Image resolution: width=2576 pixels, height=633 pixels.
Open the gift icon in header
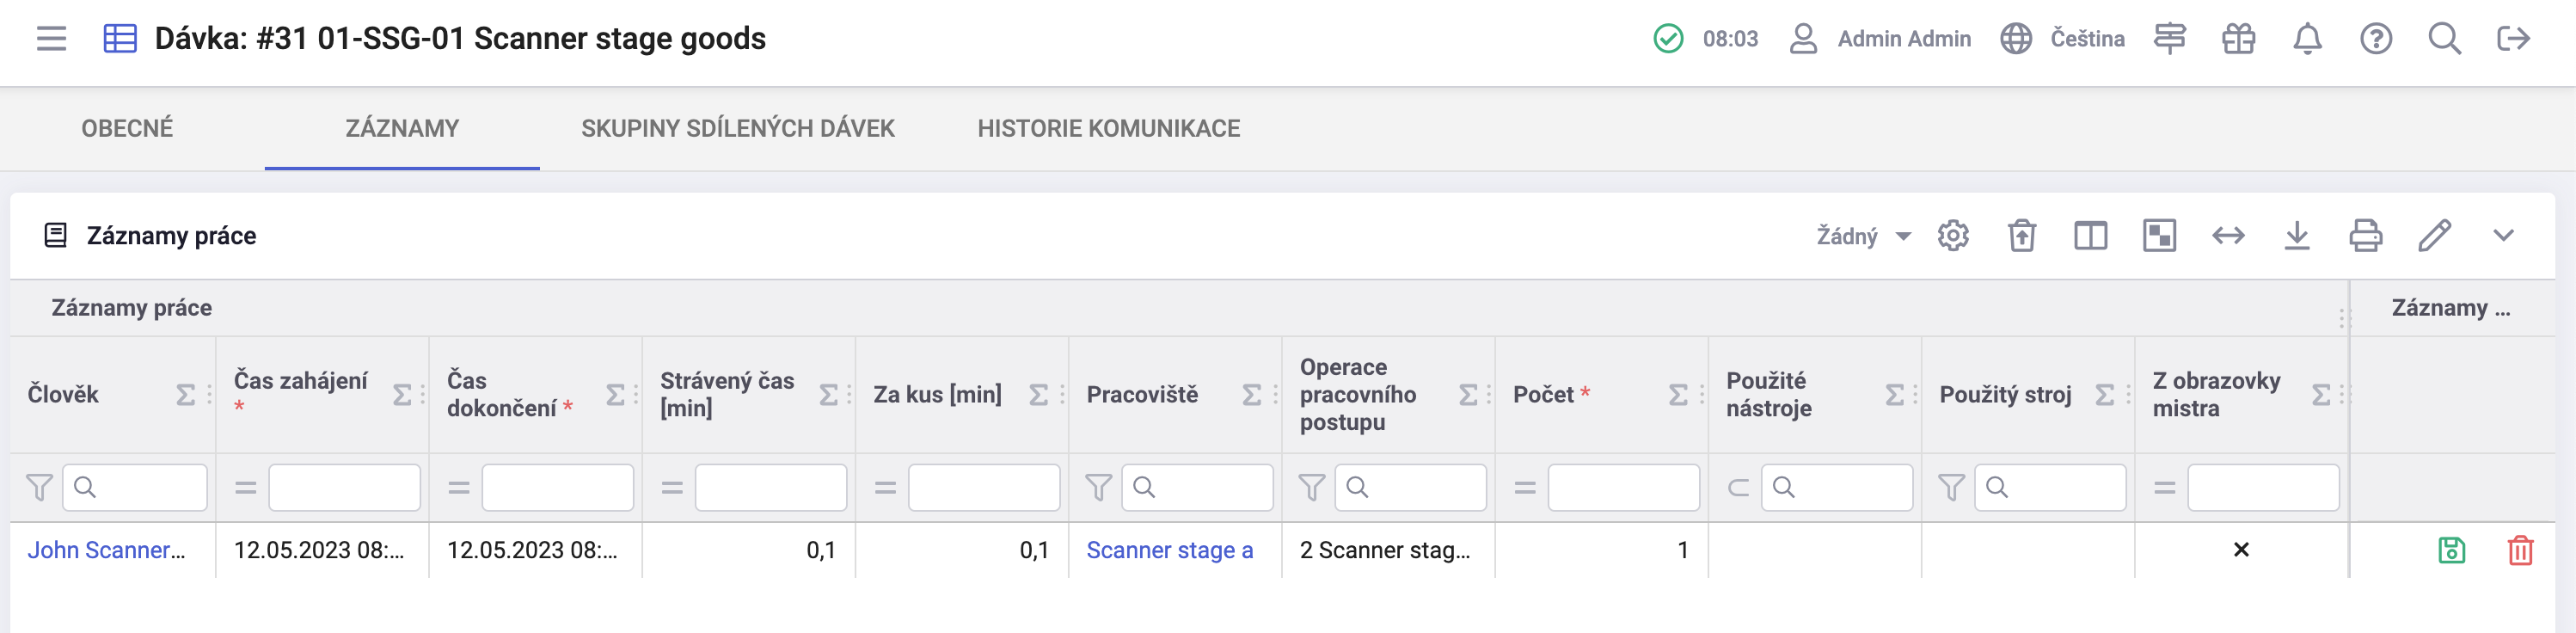[2239, 39]
